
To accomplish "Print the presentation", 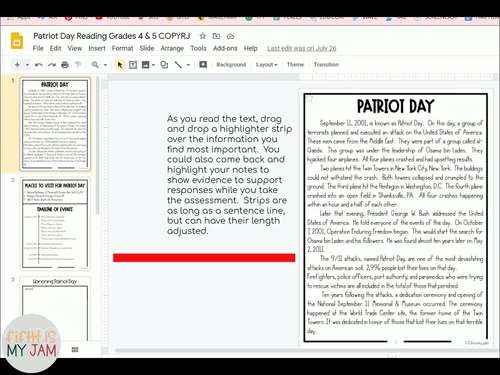I will pos(65,65).
